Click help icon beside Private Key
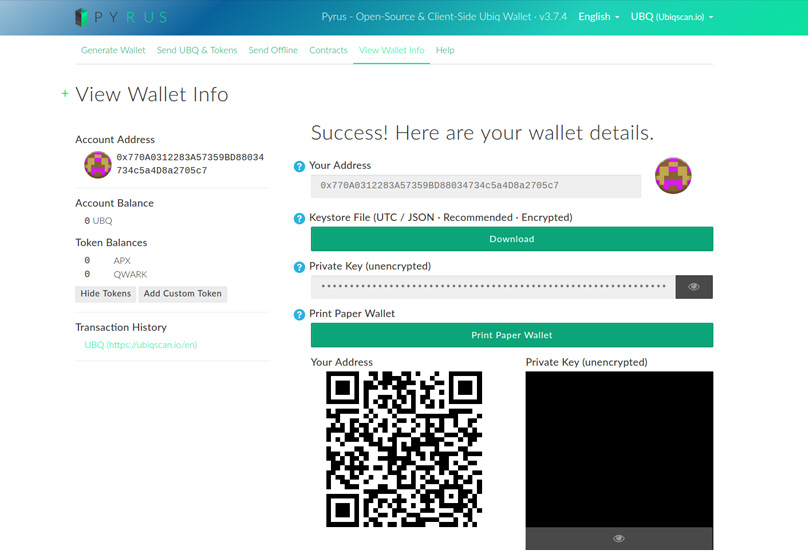Viewport: 808px width, 555px height. (x=299, y=268)
